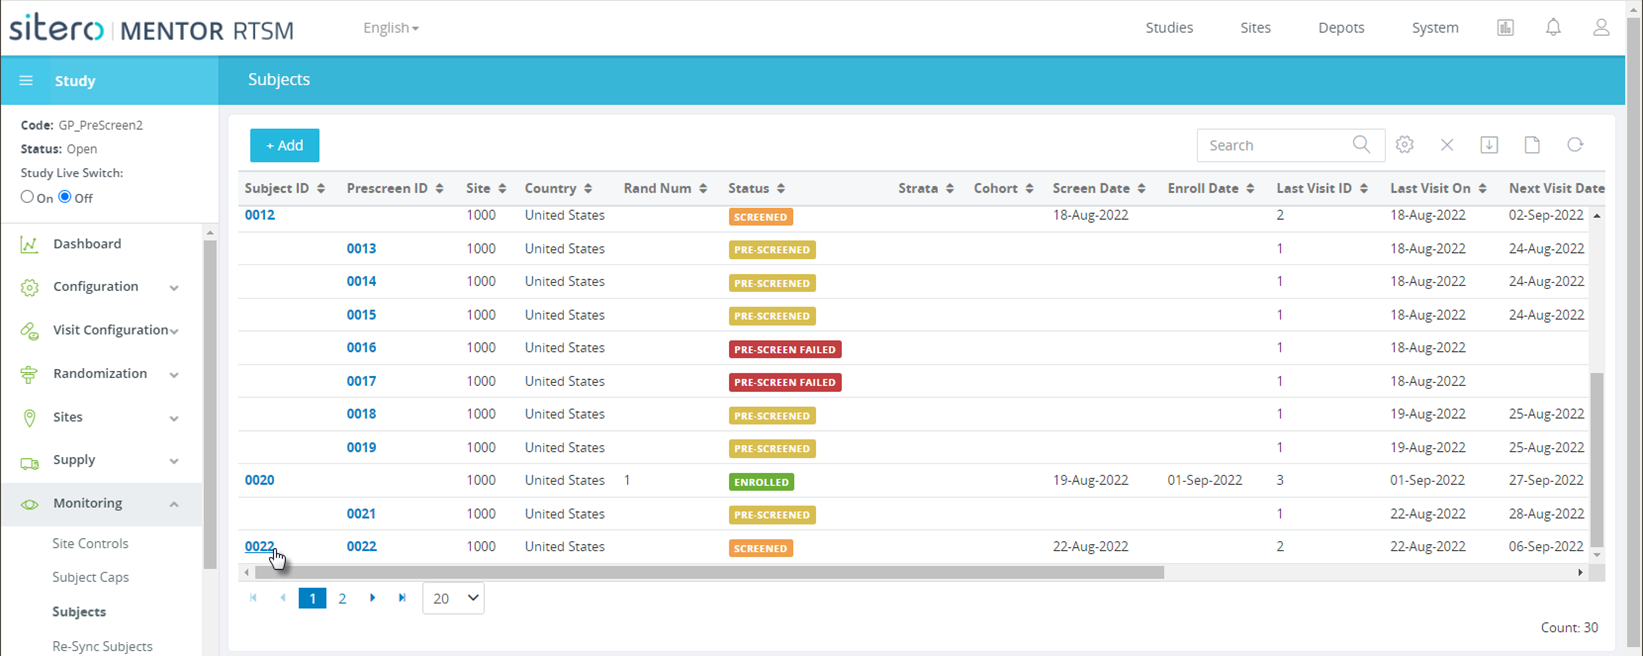Open the System top menu
Viewport: 1643px width, 656px height.
pyautogui.click(x=1435, y=28)
